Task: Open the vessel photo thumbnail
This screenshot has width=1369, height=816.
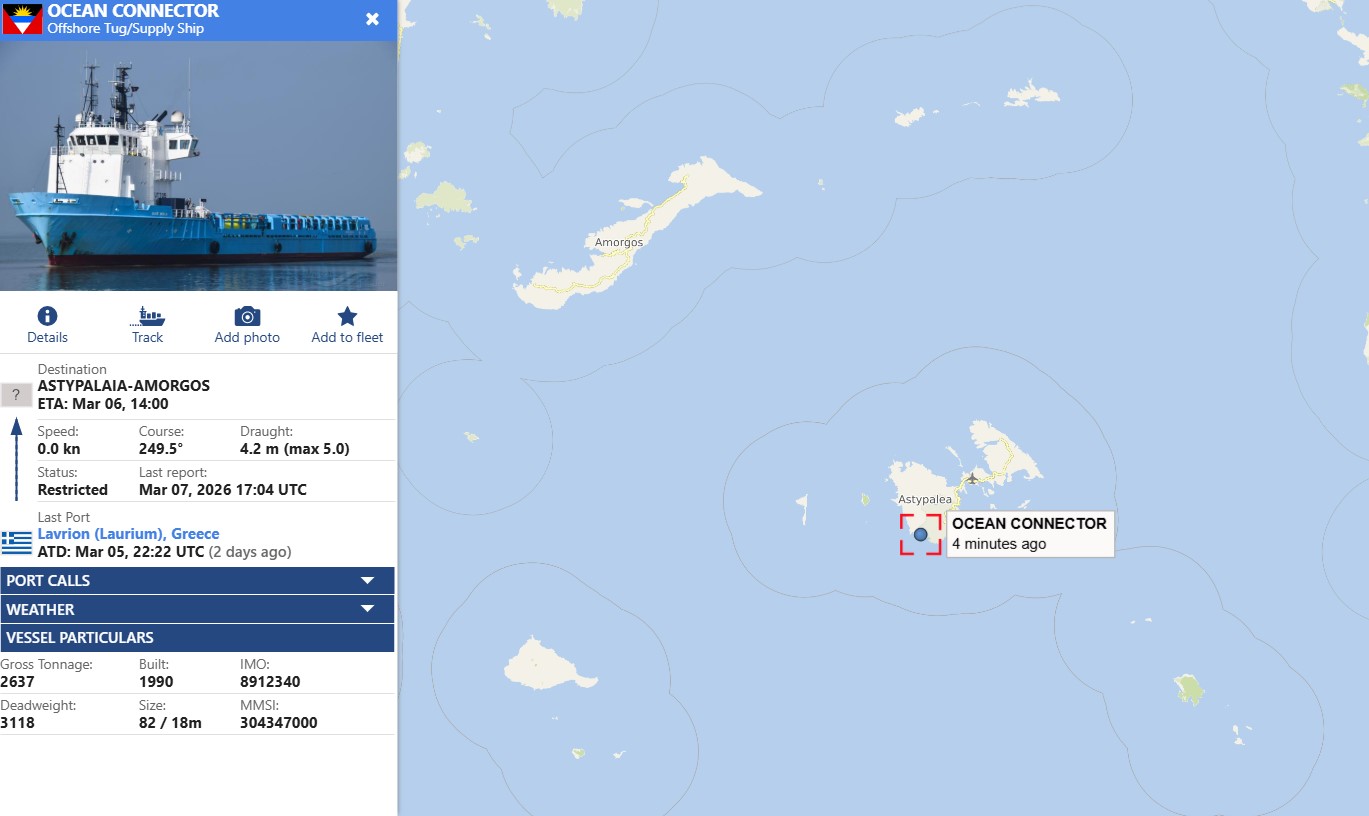Action: point(198,166)
